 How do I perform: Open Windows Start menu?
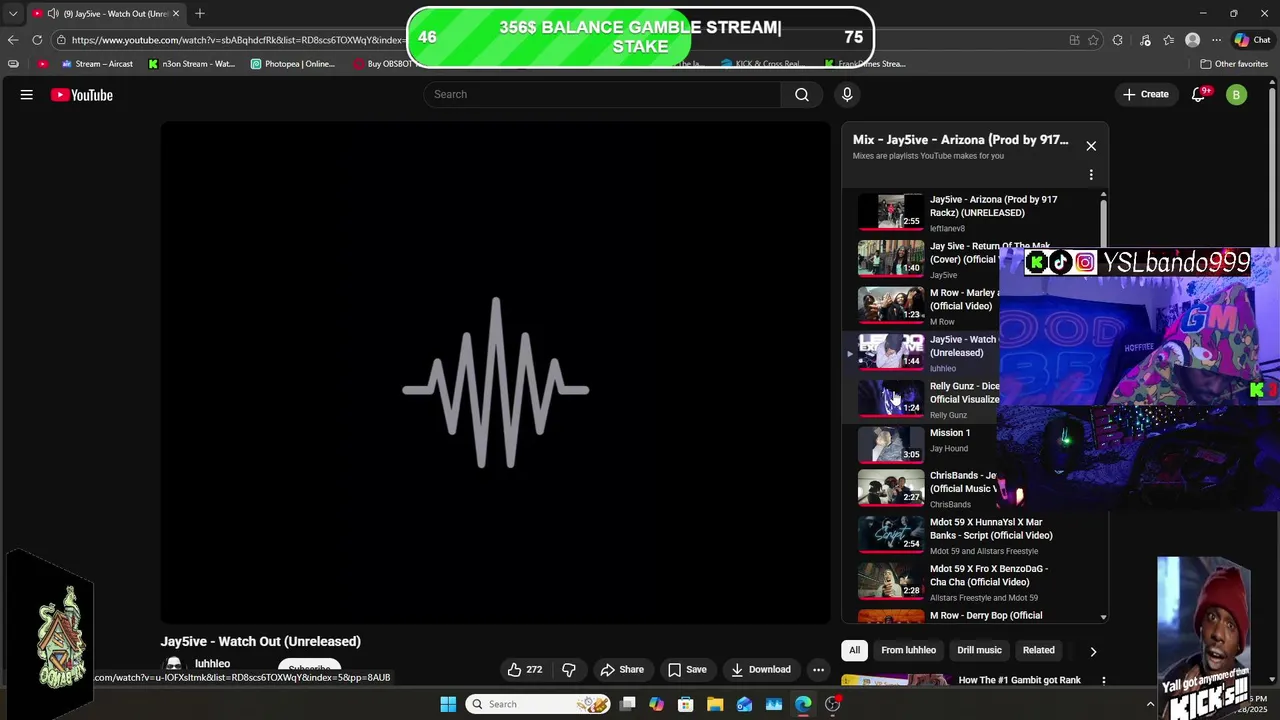tap(448, 704)
